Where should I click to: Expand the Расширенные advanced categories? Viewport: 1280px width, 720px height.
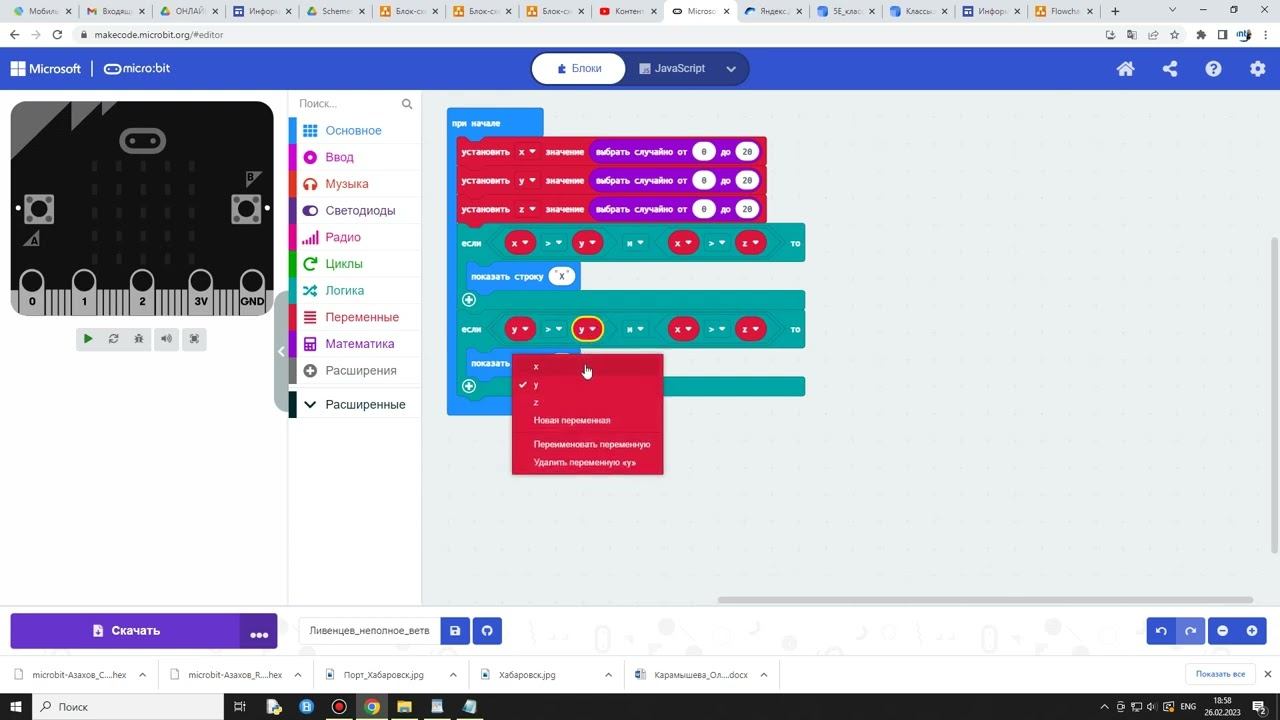tap(355, 405)
